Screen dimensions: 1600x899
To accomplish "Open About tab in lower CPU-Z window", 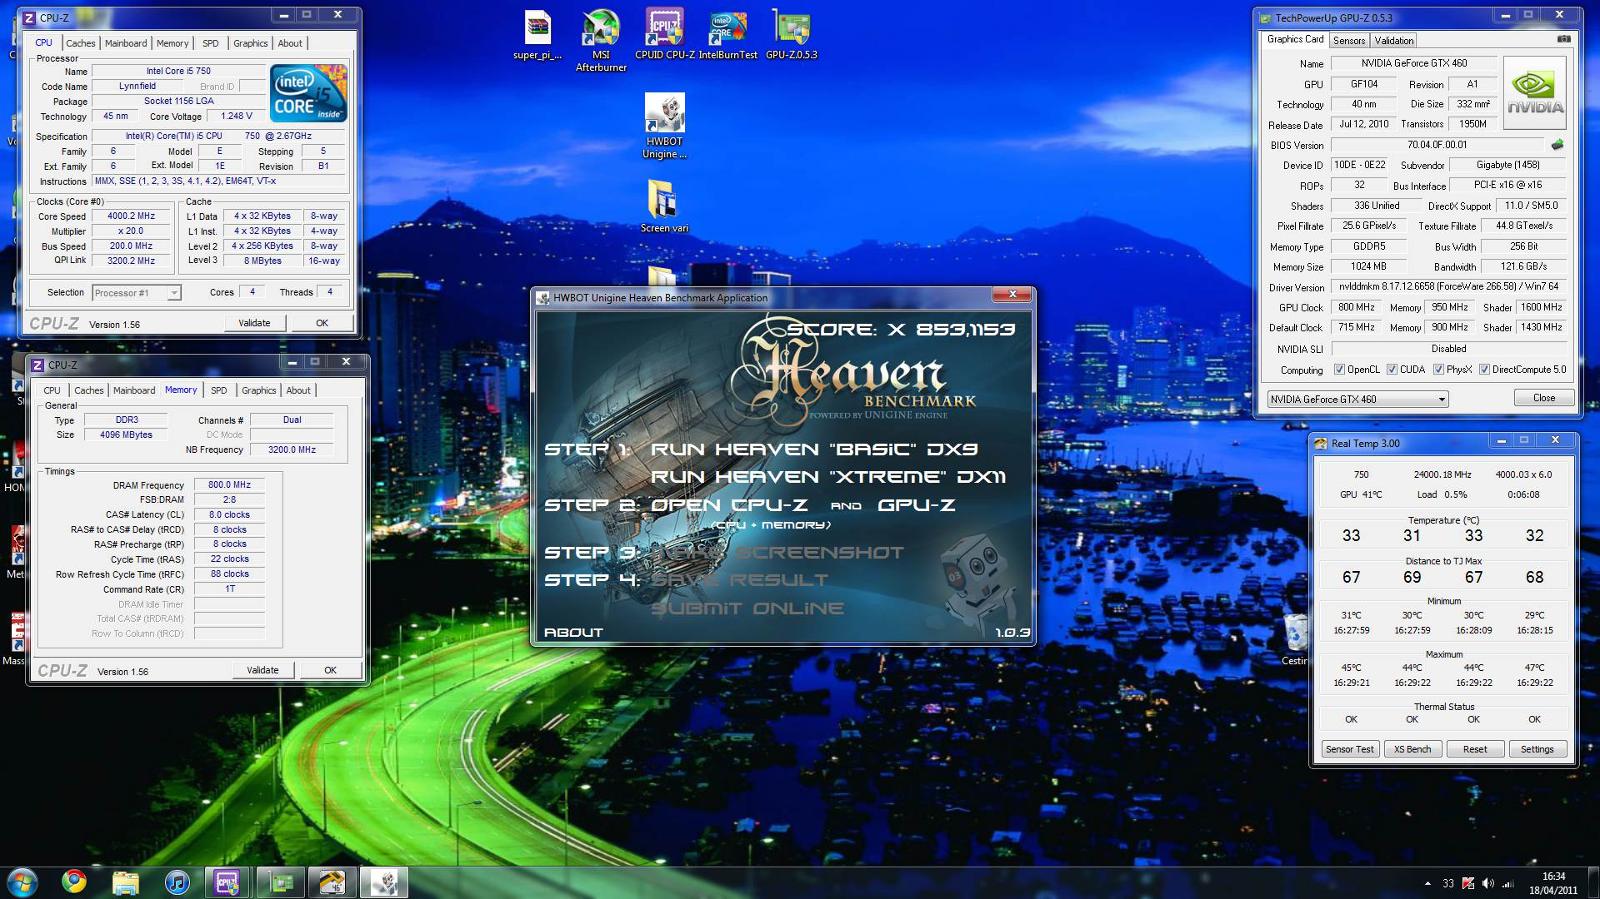I will coord(298,390).
